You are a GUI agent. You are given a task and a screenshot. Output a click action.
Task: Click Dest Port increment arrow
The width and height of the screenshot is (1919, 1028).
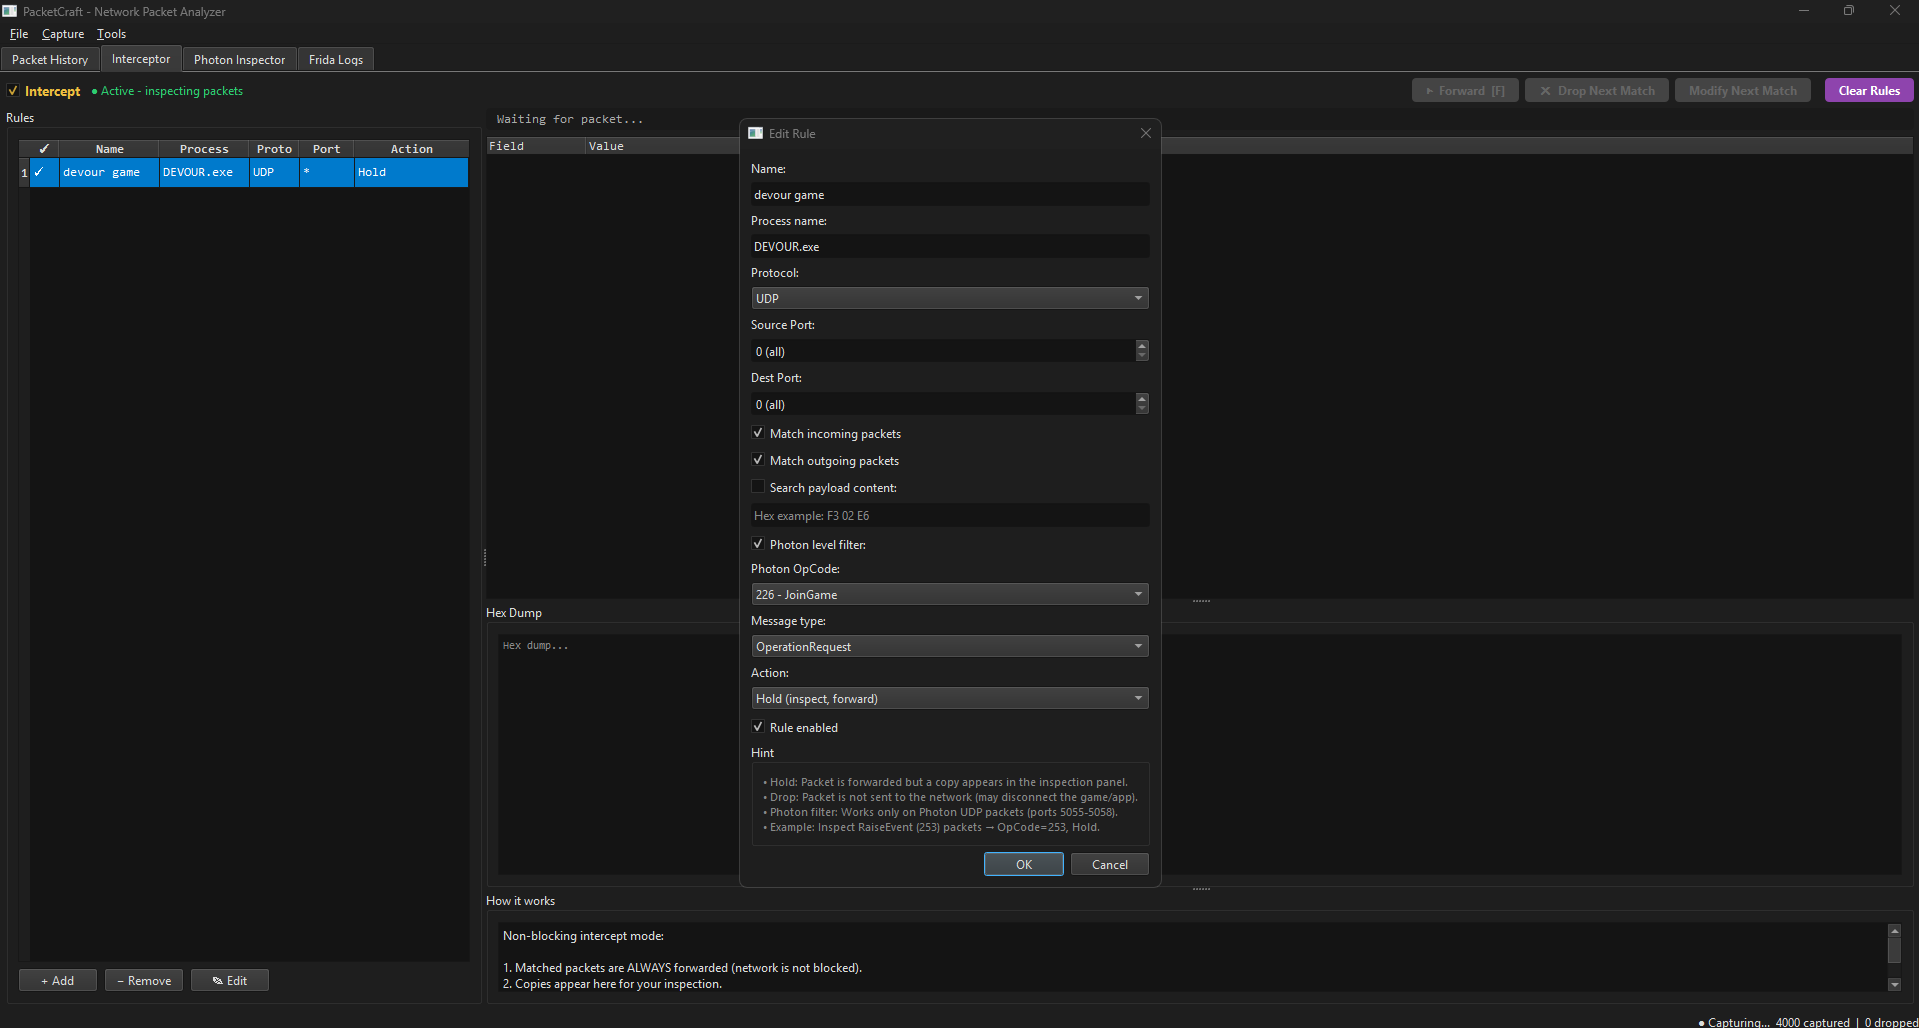1142,399
